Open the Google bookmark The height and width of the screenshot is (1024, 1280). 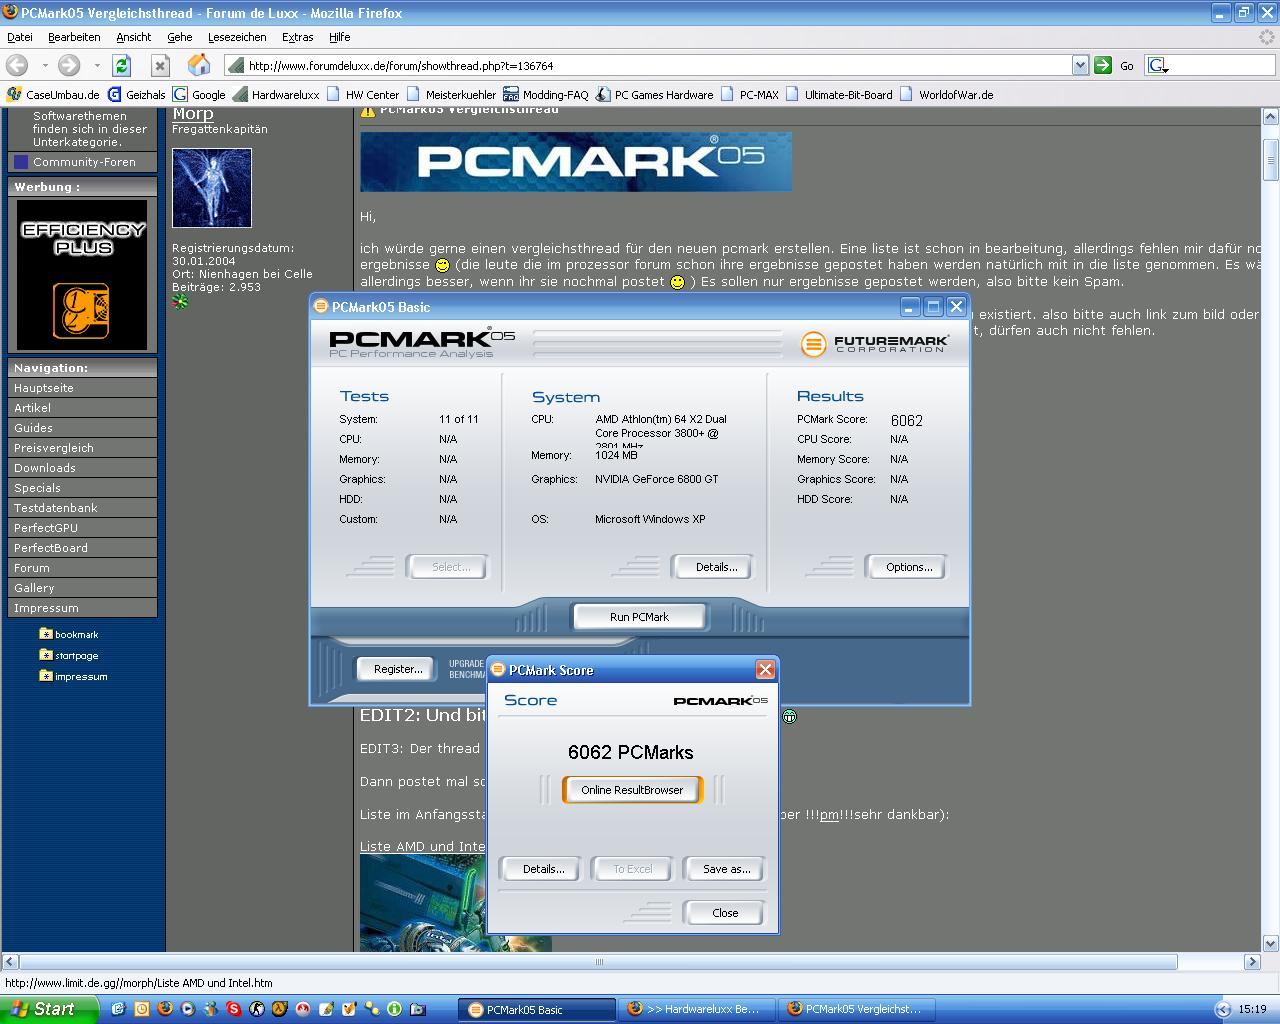pos(200,95)
